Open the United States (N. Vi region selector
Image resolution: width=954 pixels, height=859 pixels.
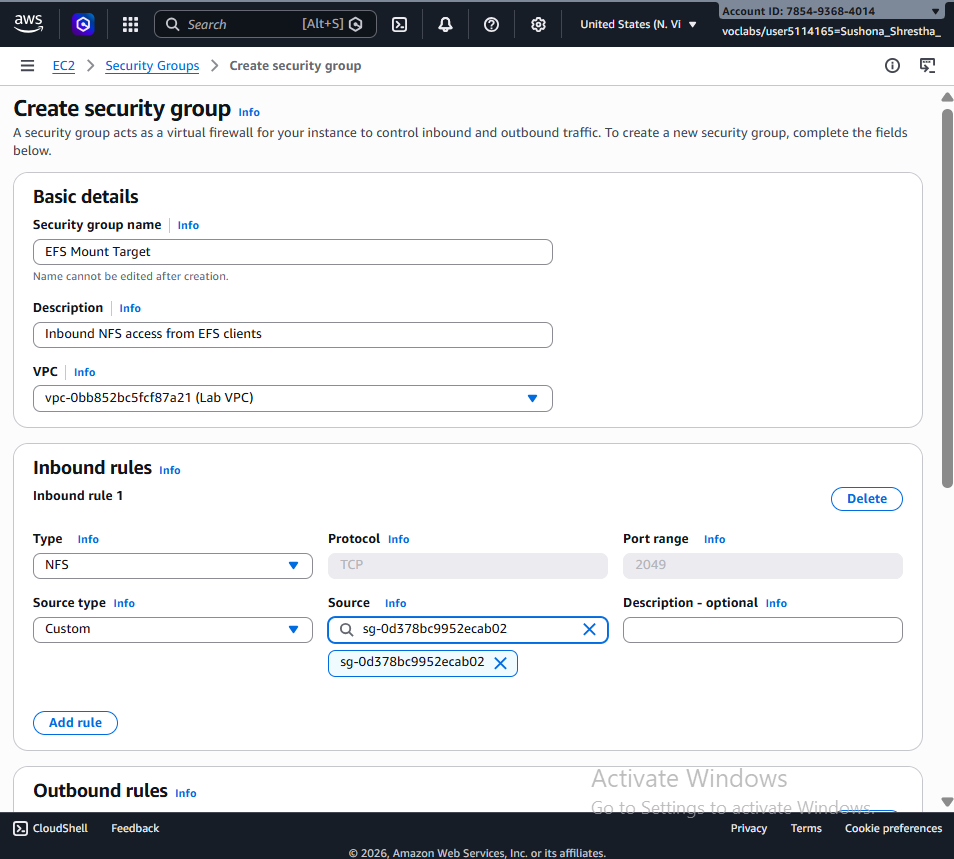[638, 24]
